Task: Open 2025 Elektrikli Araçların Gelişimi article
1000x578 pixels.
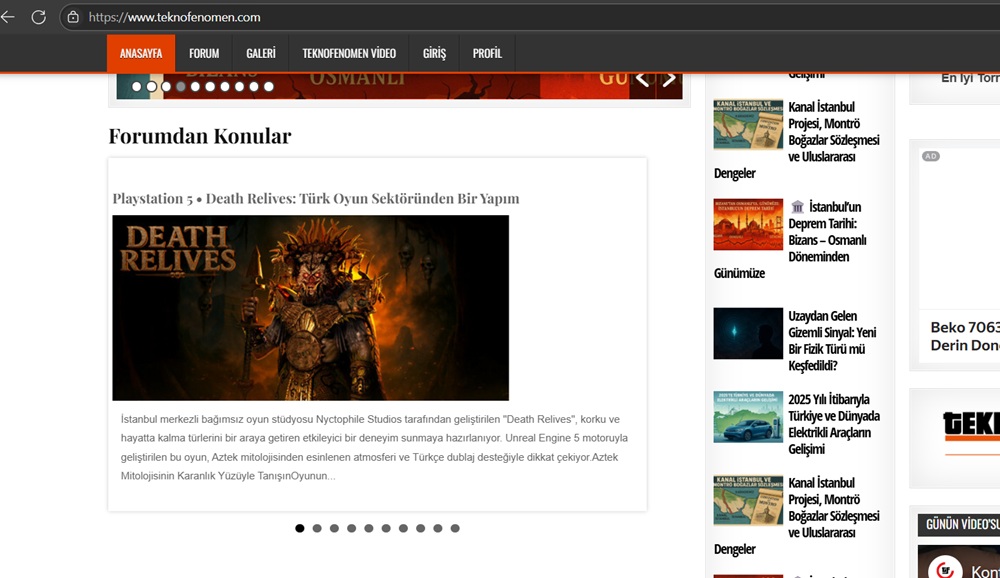Action: pos(833,424)
